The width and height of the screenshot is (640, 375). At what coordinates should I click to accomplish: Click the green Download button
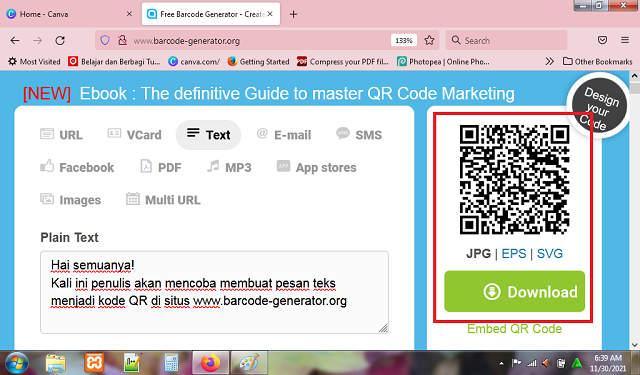pyautogui.click(x=514, y=291)
